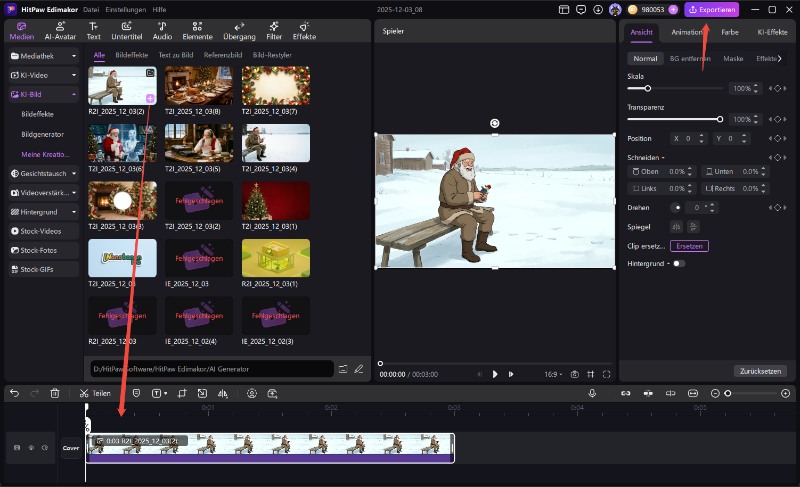800x487 pixels.
Task: Open the Filter tool tab
Action: coord(274,31)
